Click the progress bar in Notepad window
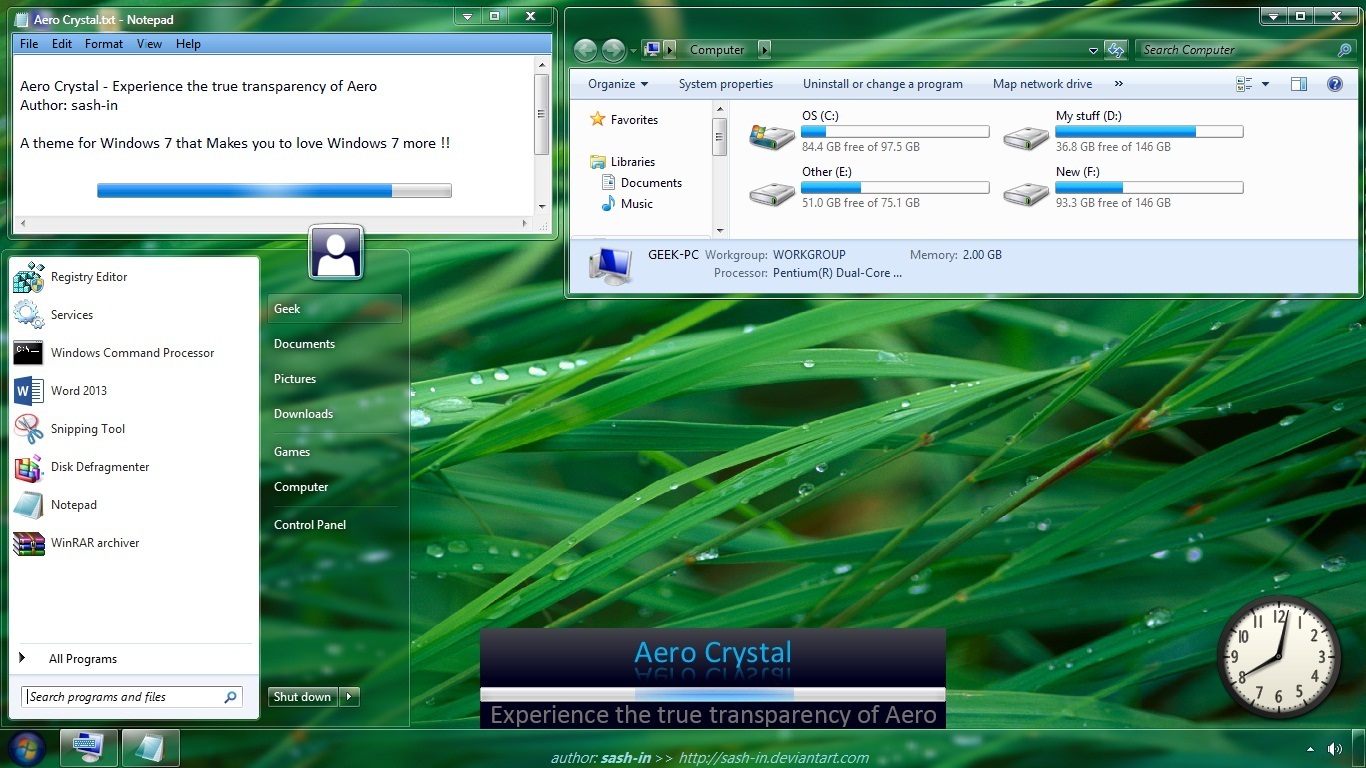The width and height of the screenshot is (1366, 768). [x=274, y=191]
